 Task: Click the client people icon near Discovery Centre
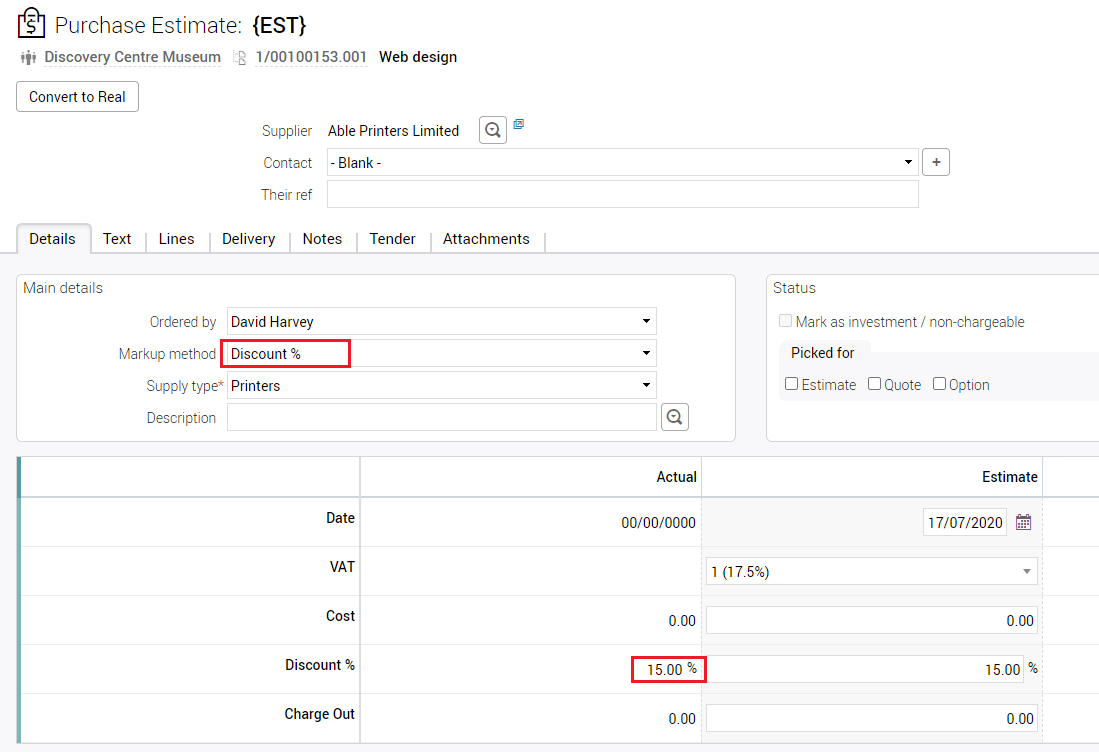pyautogui.click(x=28, y=58)
